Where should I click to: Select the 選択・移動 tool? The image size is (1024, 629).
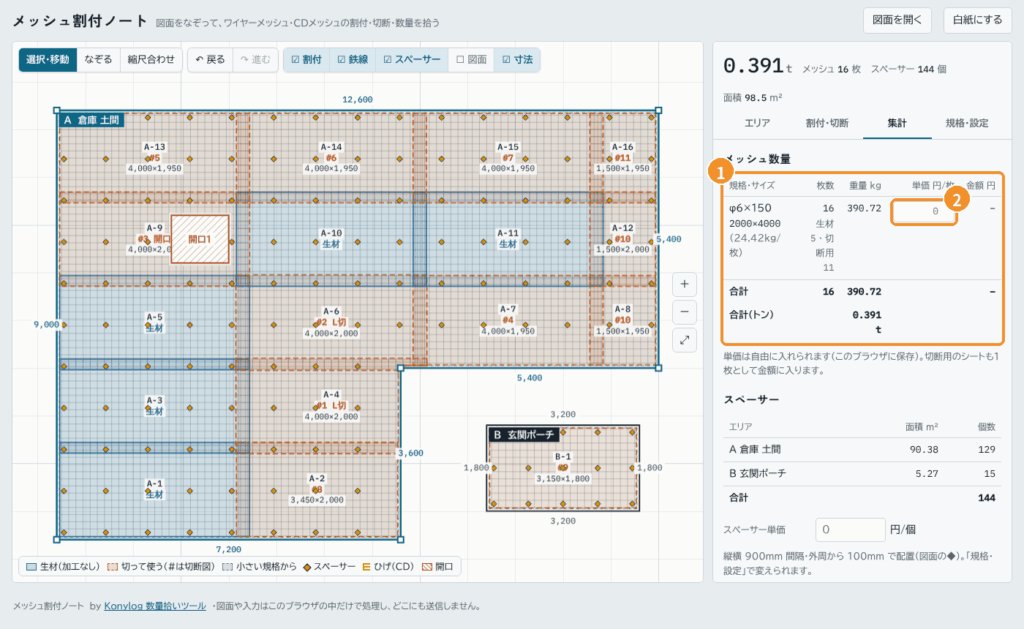(48, 59)
